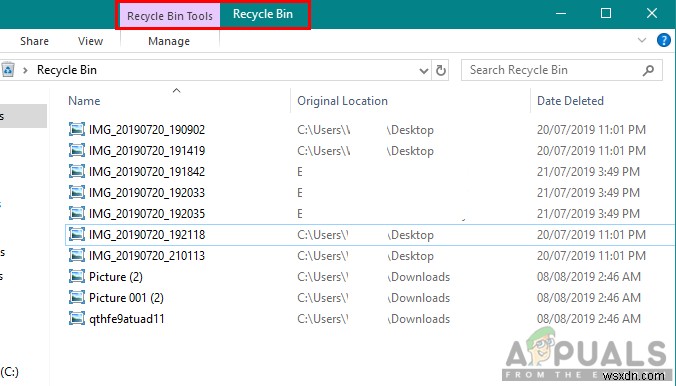Select file name IMG_20190720_191419
Image resolution: width=676 pixels, height=386 pixels.
pyautogui.click(x=147, y=151)
